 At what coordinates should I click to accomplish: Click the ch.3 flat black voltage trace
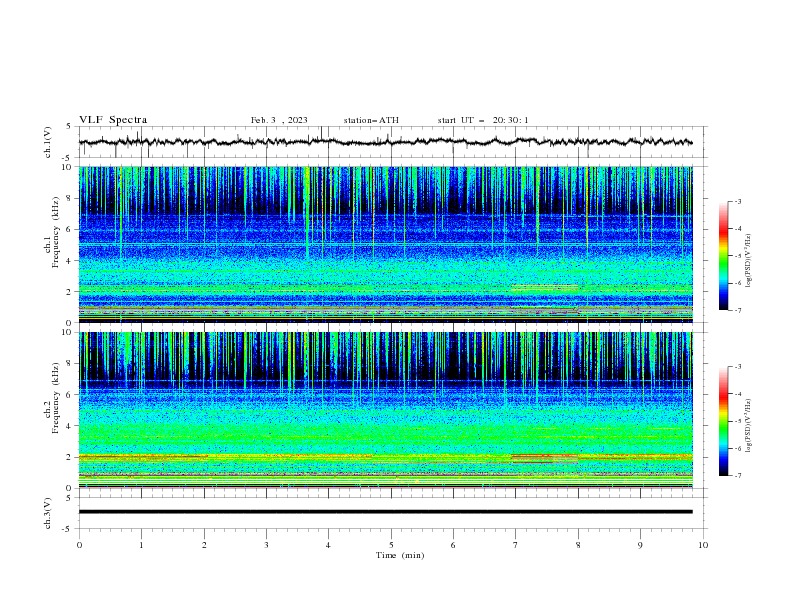pos(385,512)
